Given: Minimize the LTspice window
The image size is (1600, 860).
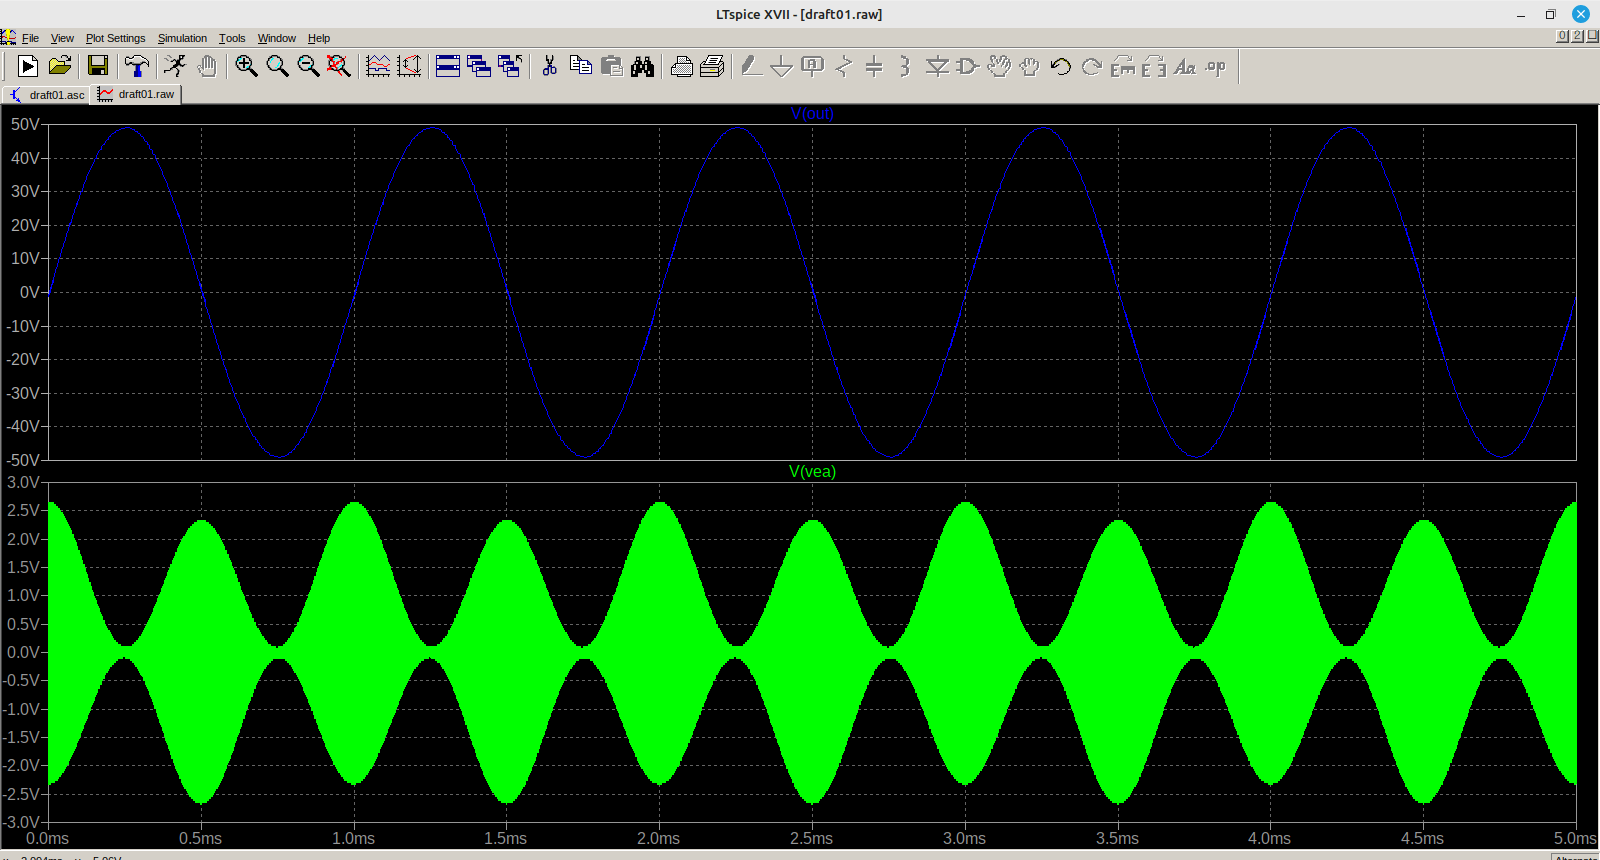Looking at the screenshot, I should (1521, 14).
